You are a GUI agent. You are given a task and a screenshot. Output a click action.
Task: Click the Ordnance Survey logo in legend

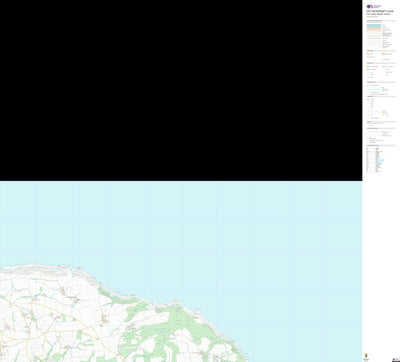pos(374,6)
